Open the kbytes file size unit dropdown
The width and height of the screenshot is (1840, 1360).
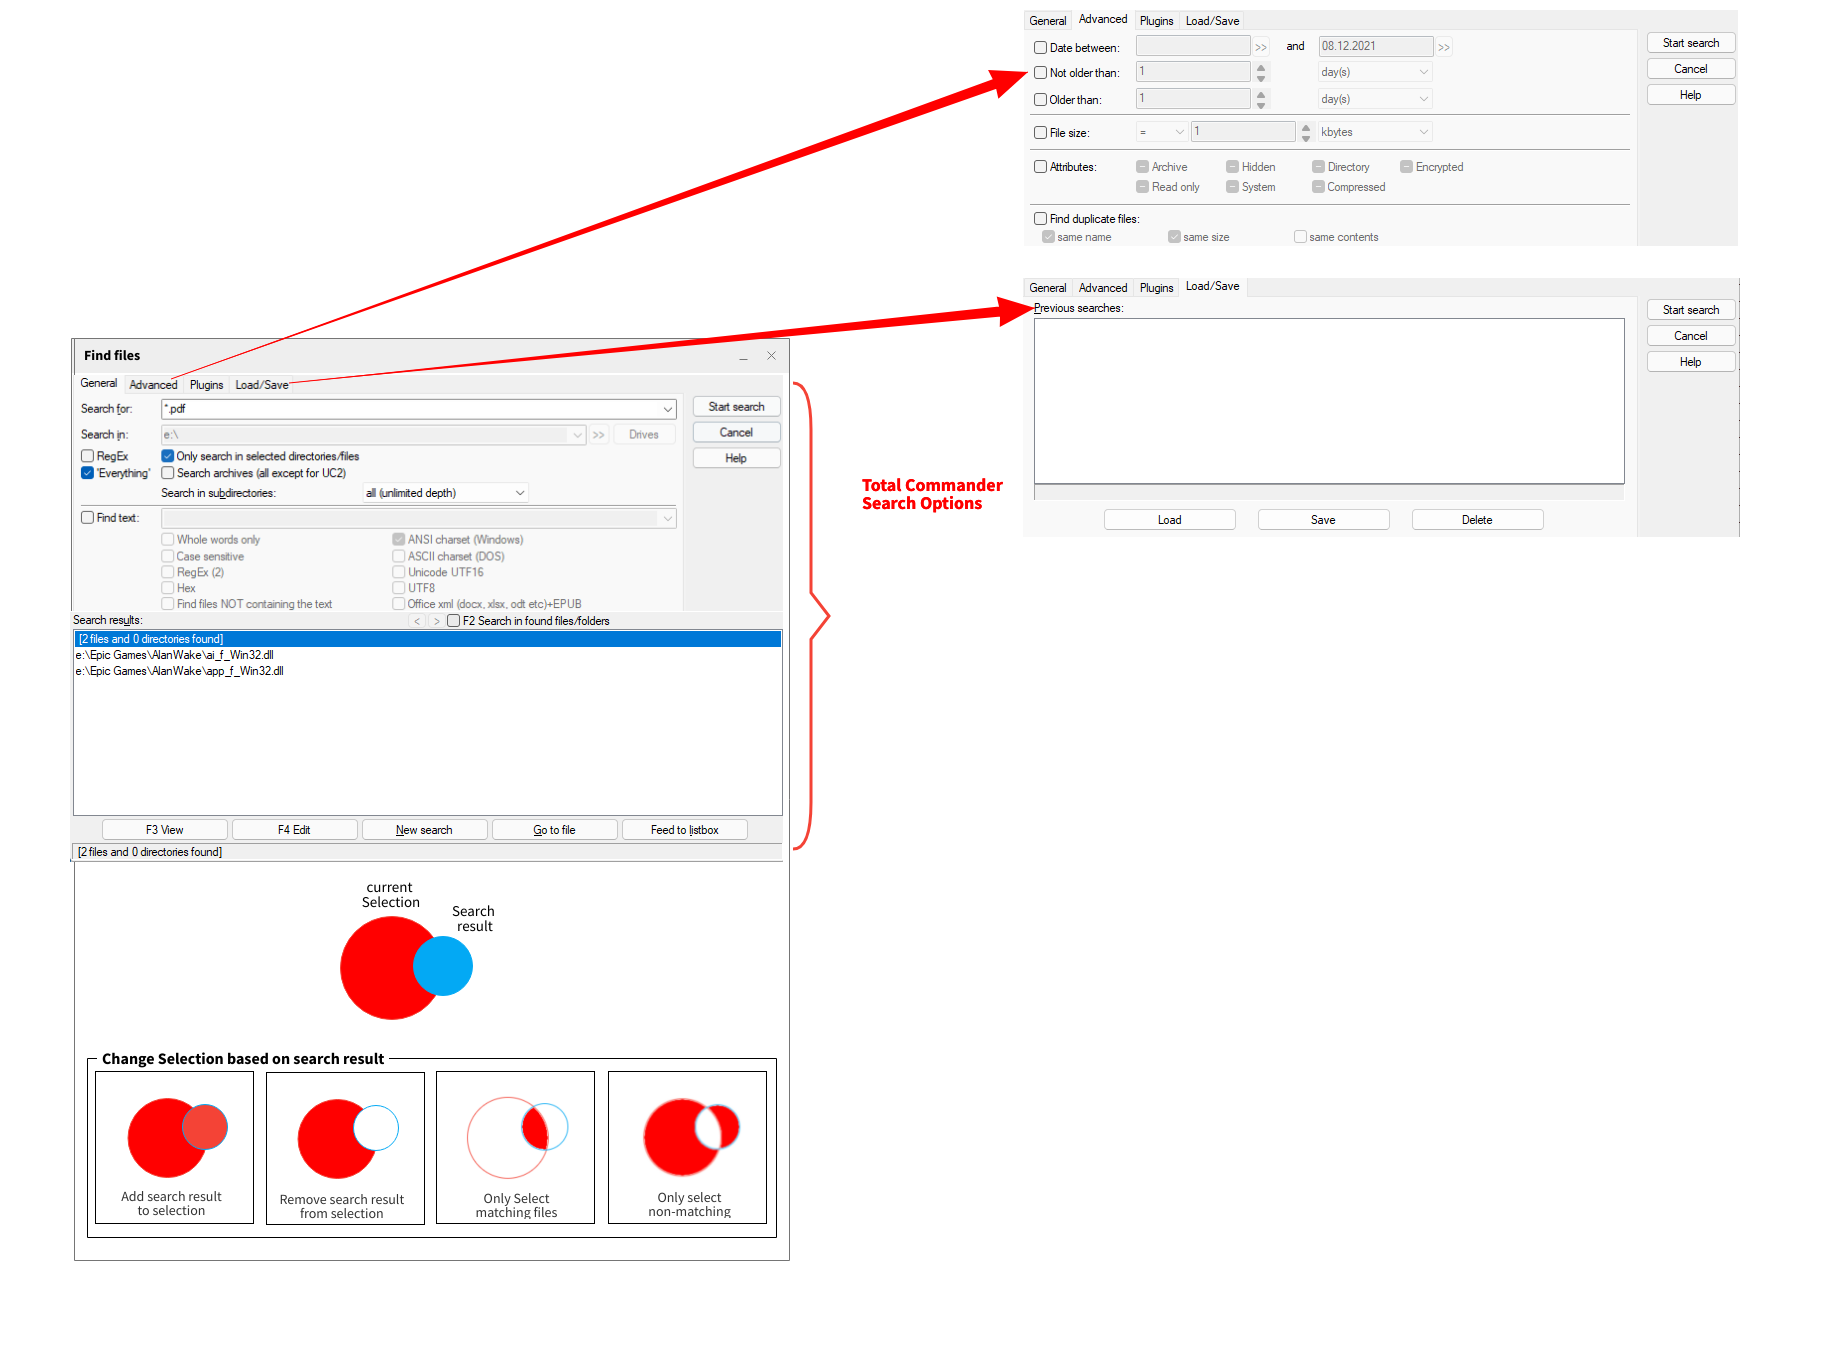pyautogui.click(x=1424, y=132)
